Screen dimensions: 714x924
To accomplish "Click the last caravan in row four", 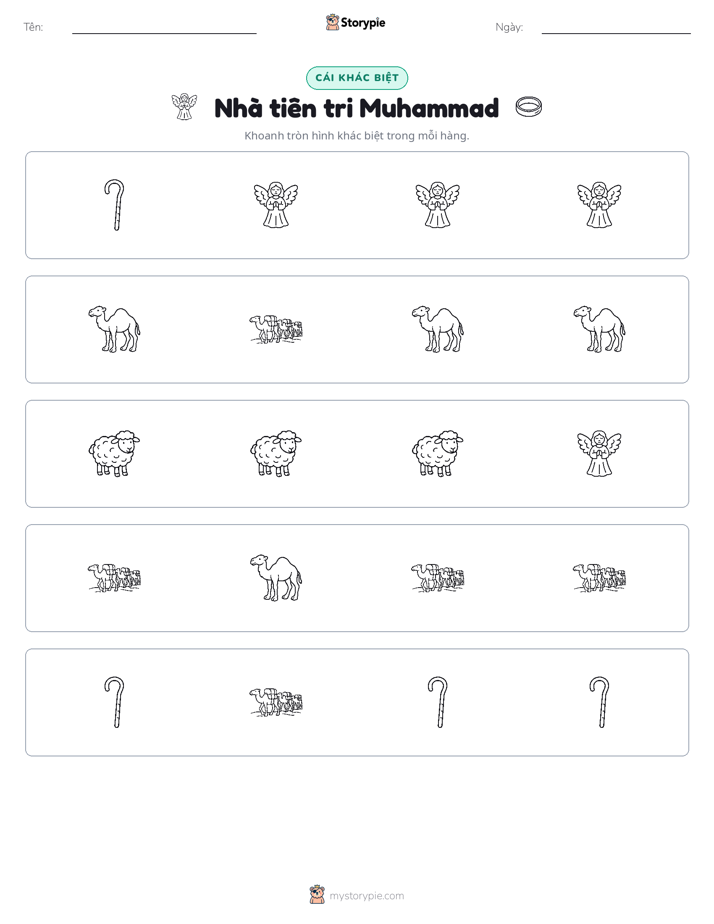I will coord(599,578).
